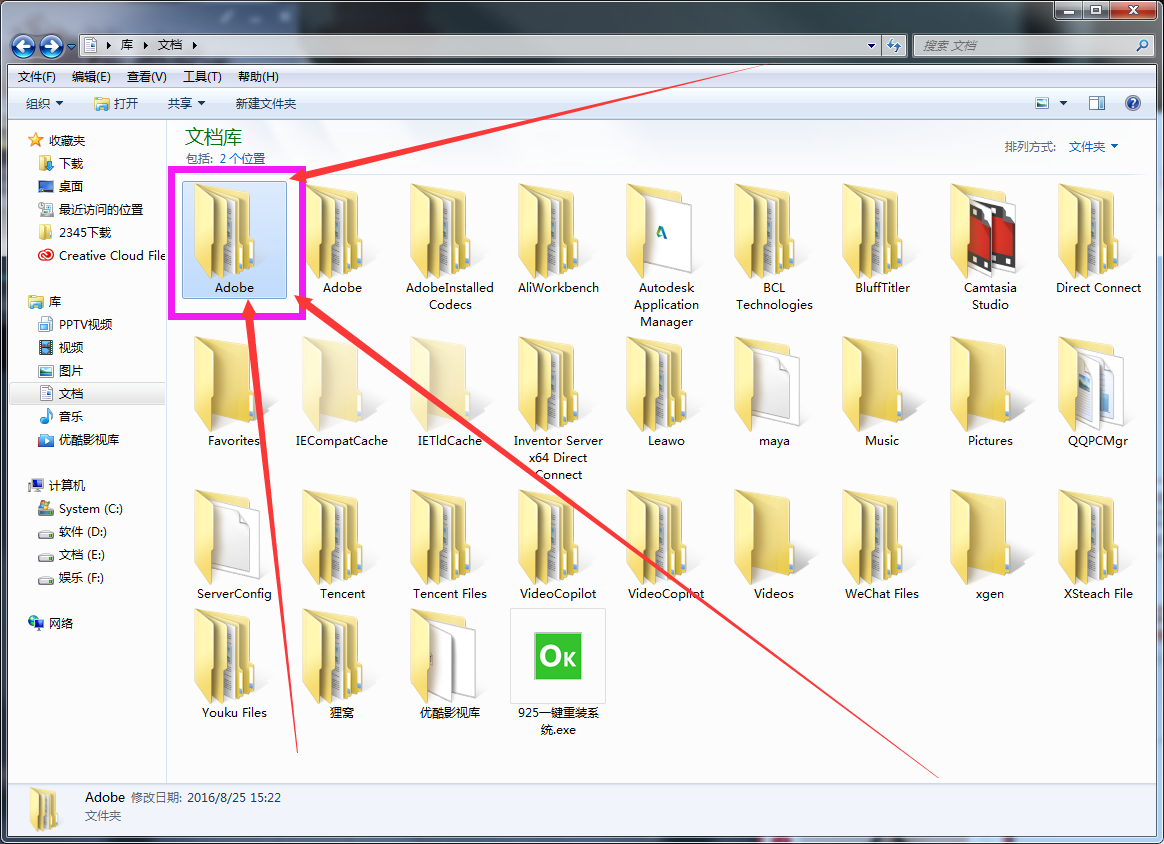
Task: Open the WeChat Files folder
Action: [881, 545]
